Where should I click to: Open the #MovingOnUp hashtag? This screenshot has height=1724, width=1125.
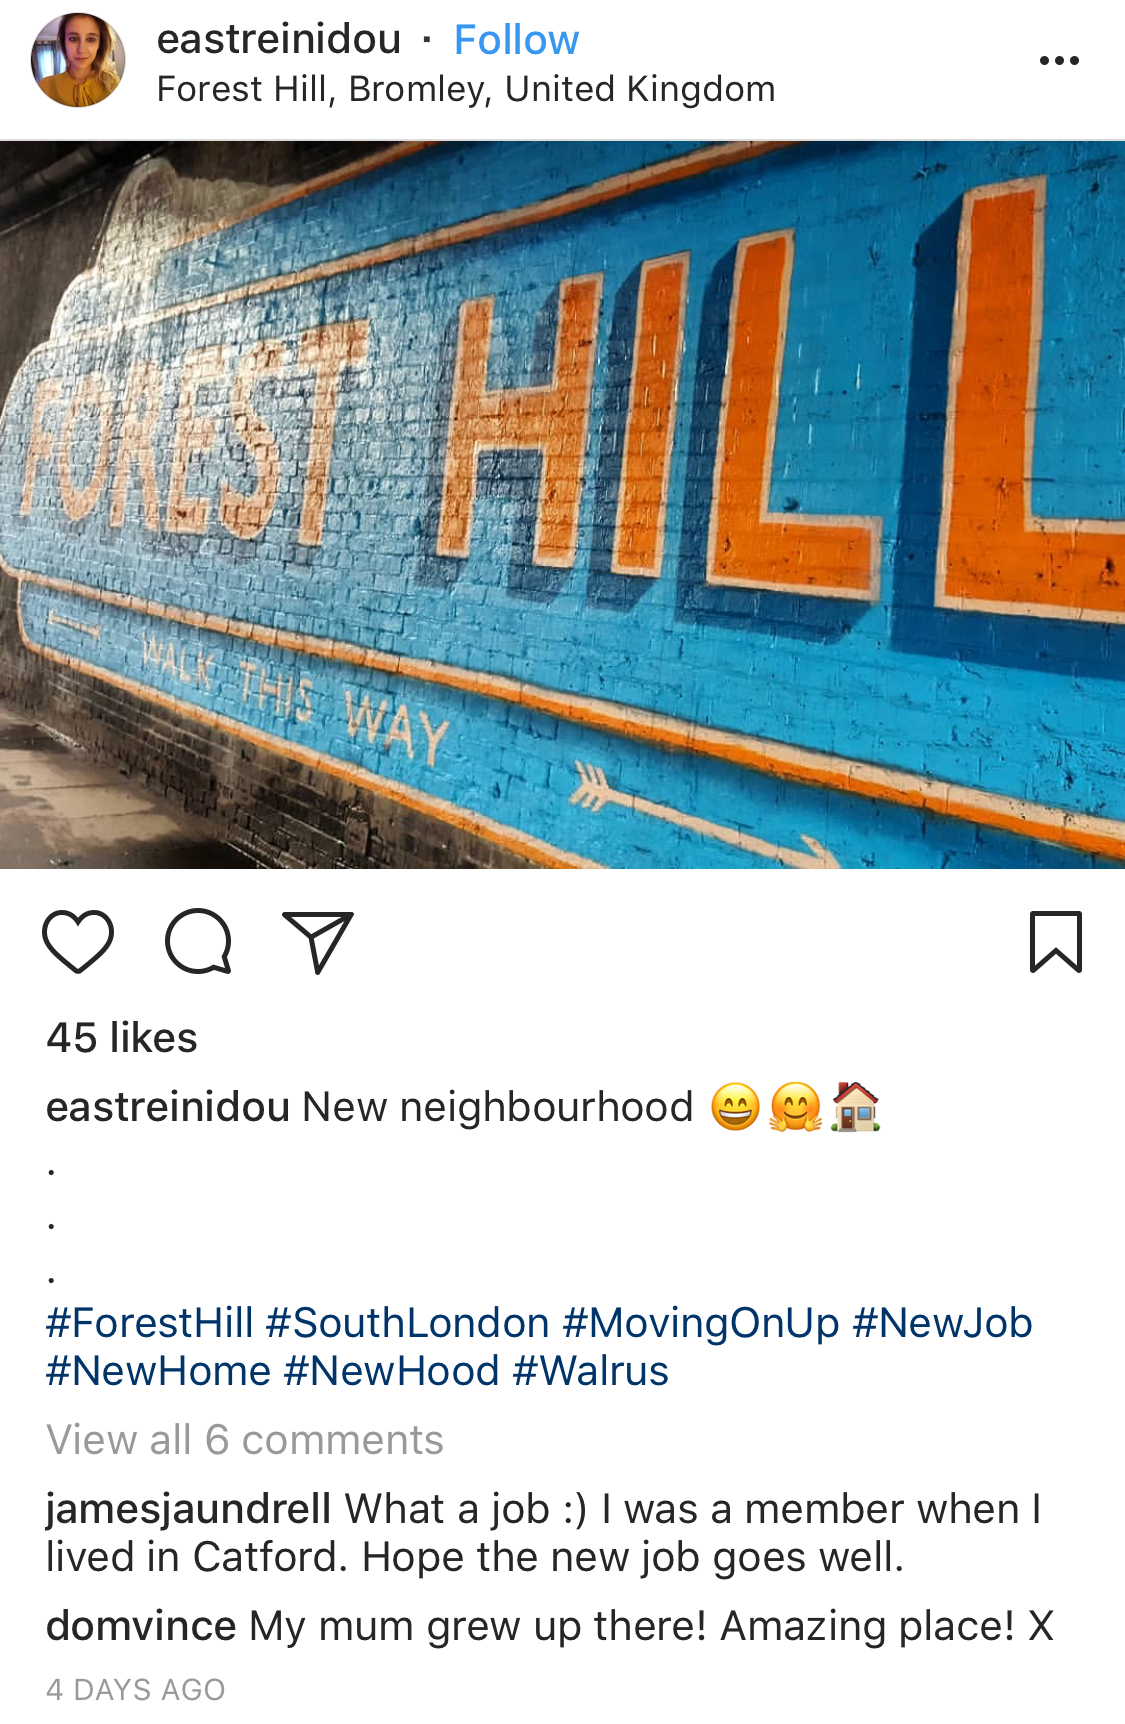click(x=701, y=1323)
